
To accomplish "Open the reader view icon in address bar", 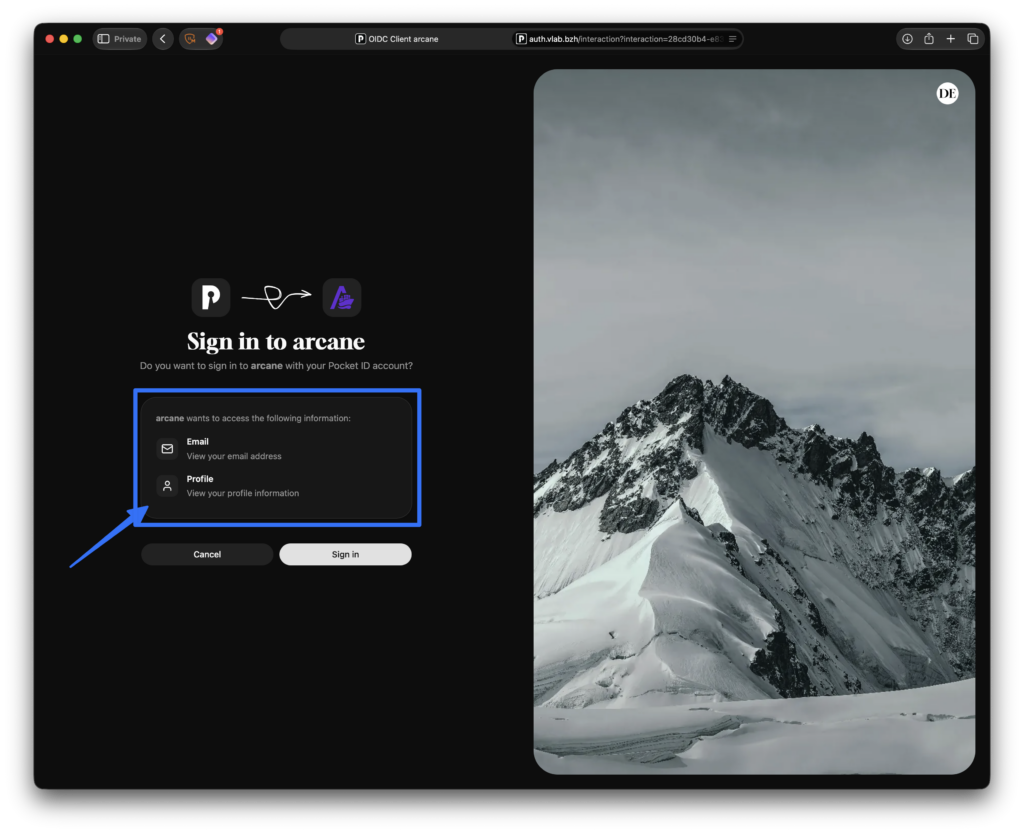I will click(x=733, y=39).
